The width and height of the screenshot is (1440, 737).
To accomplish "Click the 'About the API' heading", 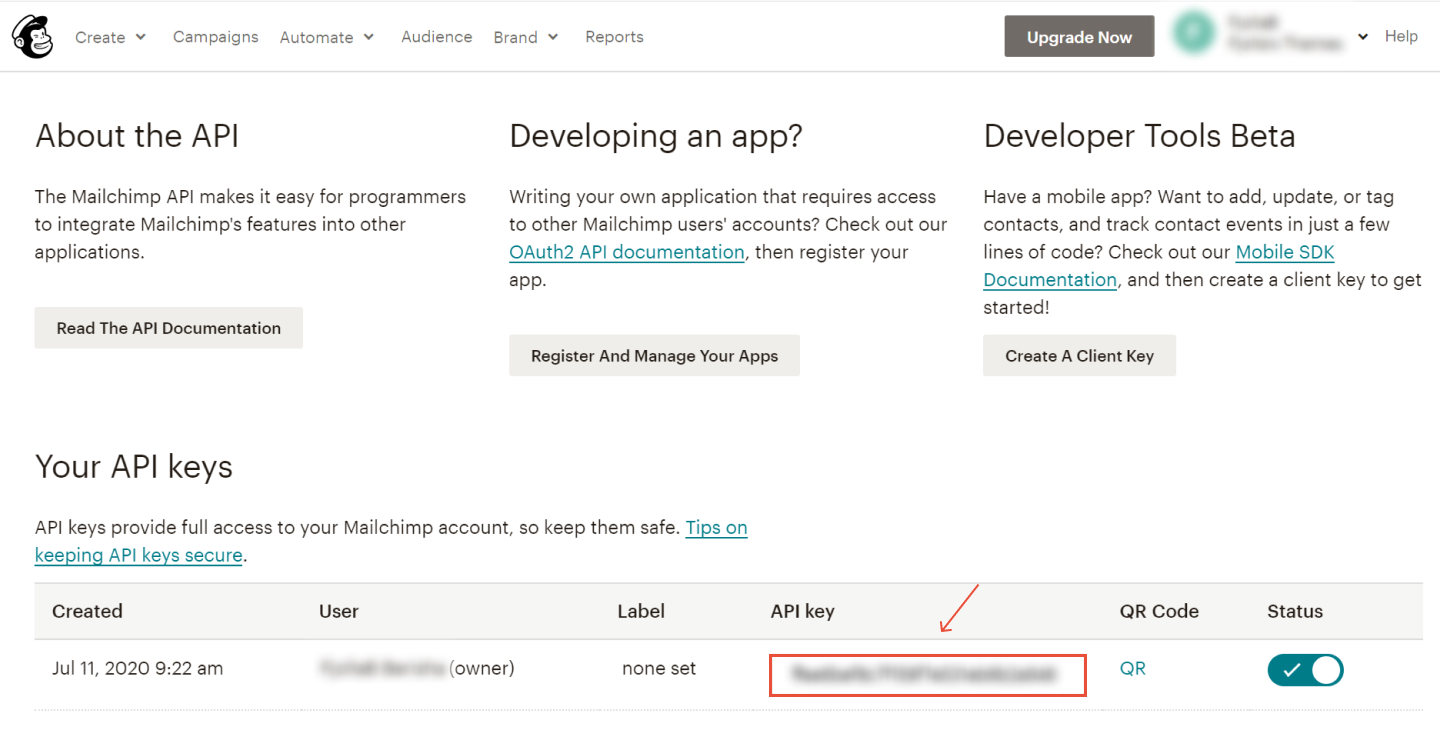I will (137, 136).
